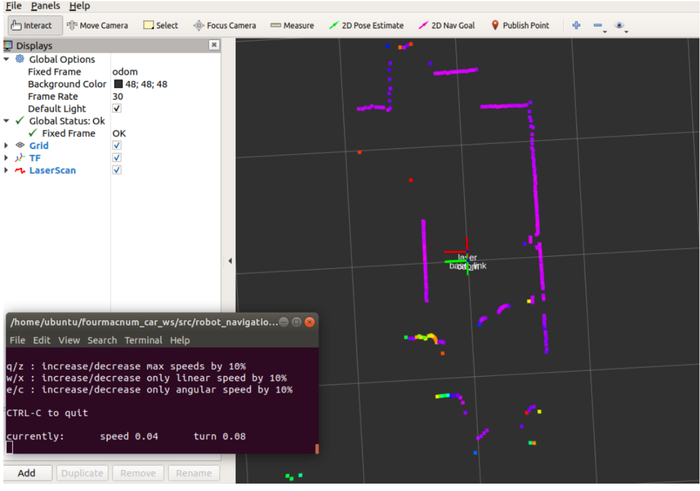Screen dimensions: 700x491
Task: Open the Panels menu
Action: pyautogui.click(x=45, y=6)
